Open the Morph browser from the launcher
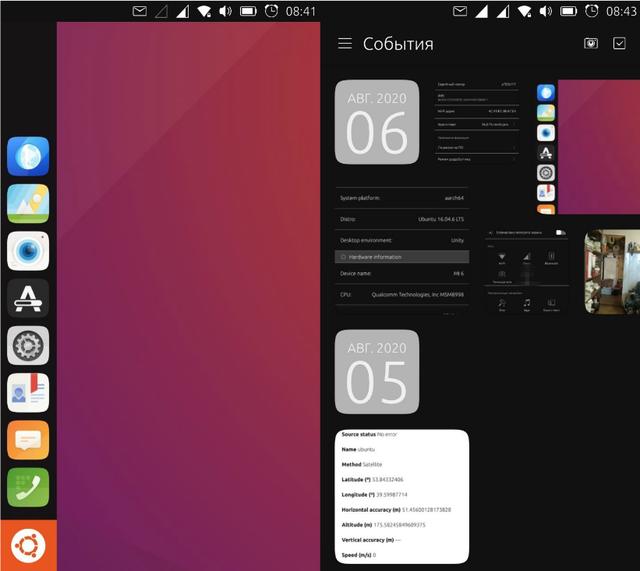 click(x=28, y=156)
